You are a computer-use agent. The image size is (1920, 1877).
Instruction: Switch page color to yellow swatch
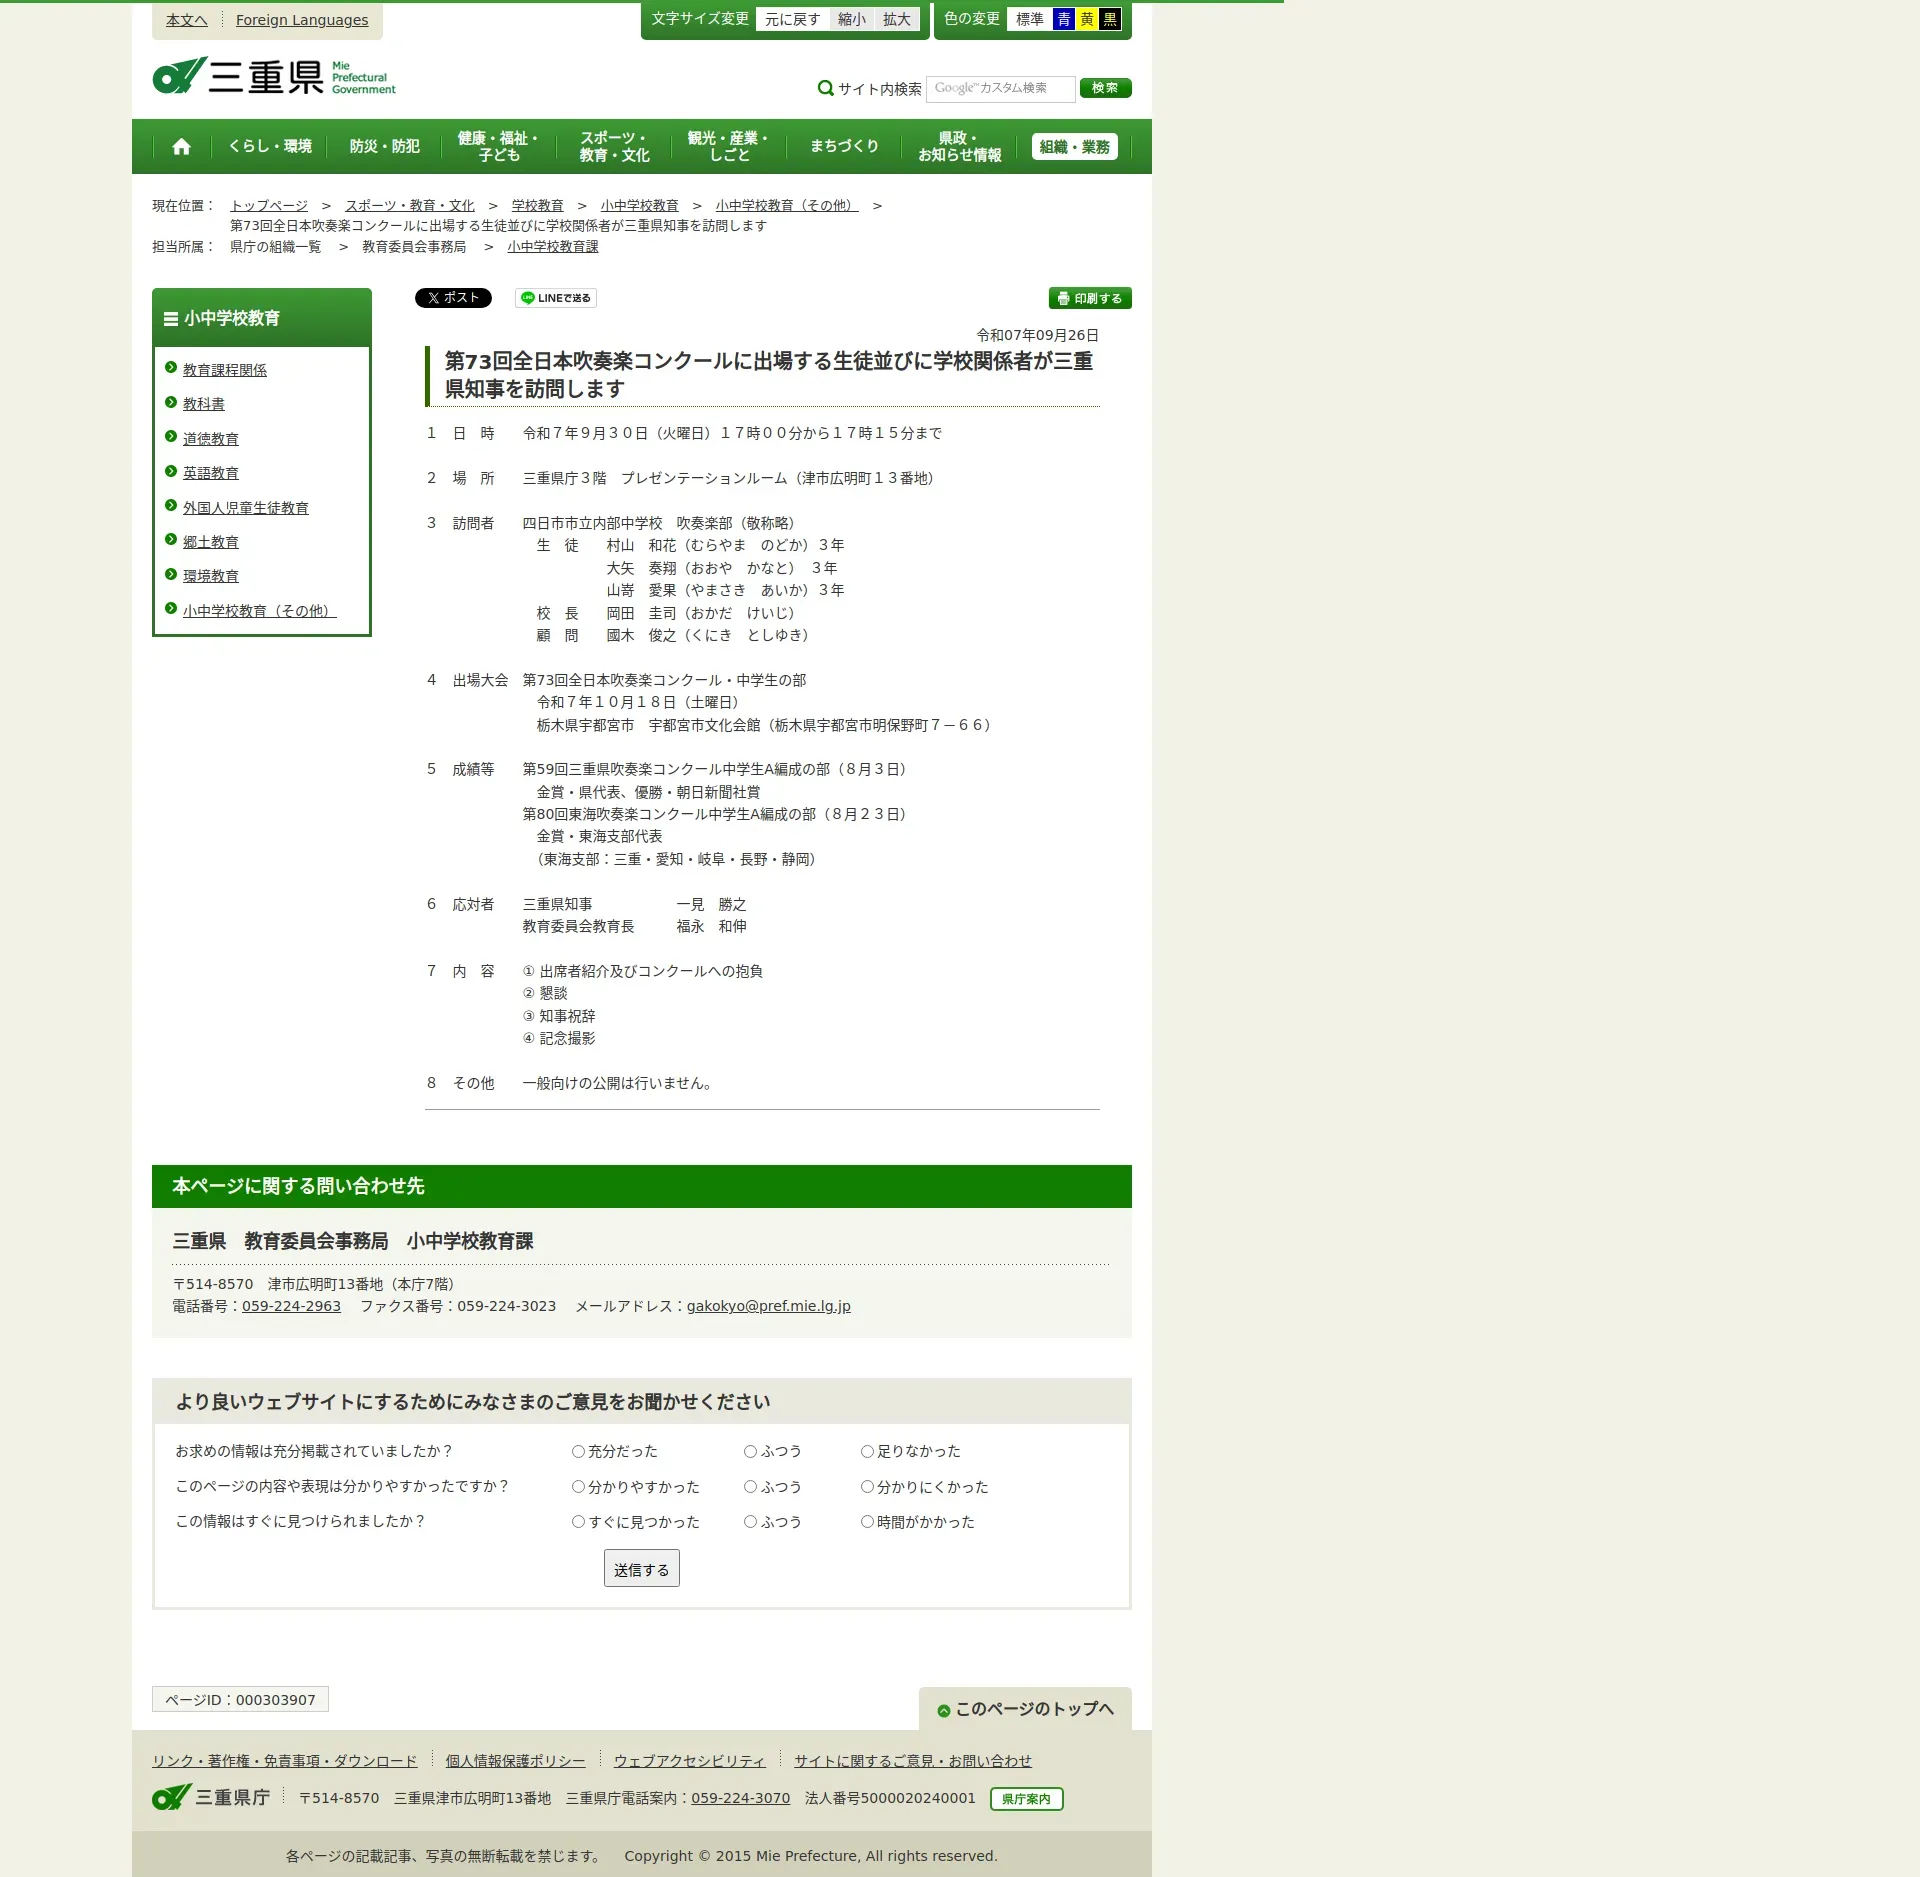click(x=1086, y=19)
